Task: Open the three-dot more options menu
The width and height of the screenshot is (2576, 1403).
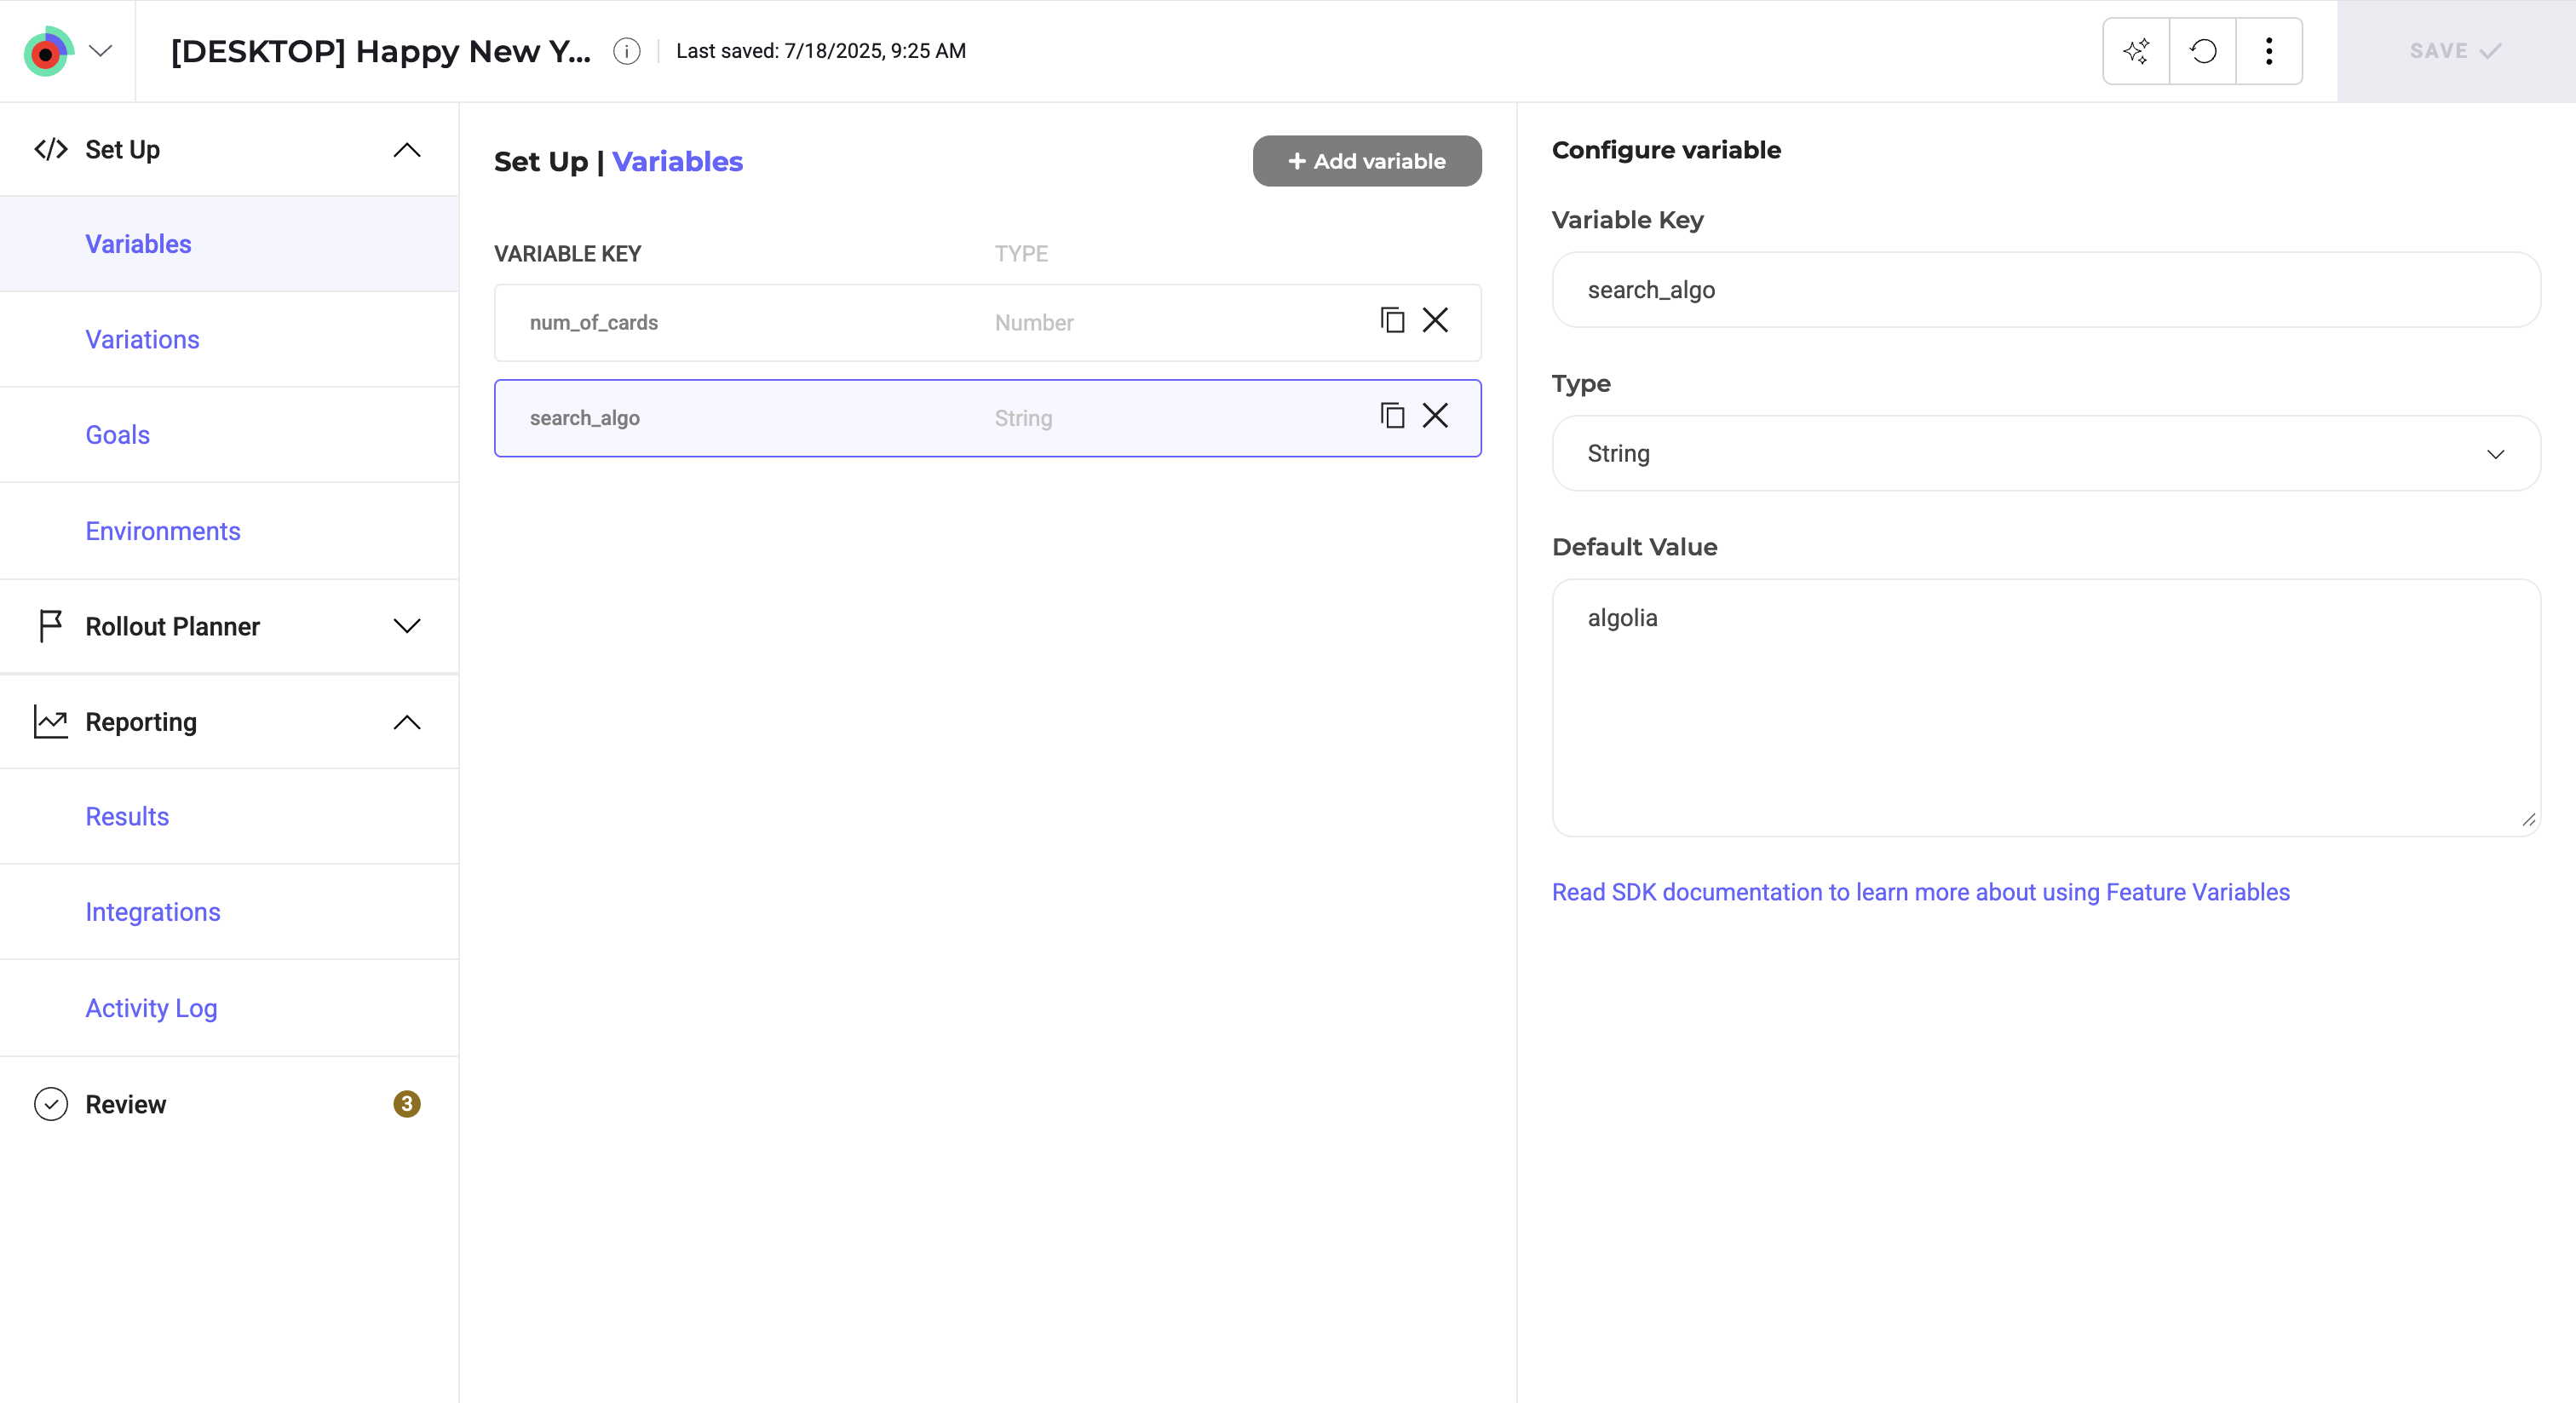Action: point(2269,51)
